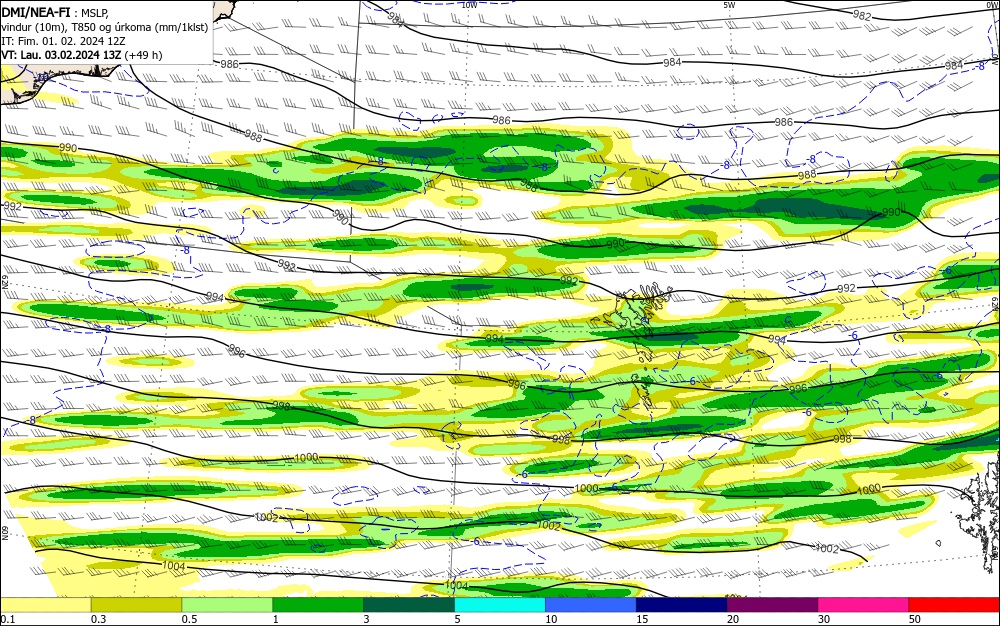The image size is (1000, 626).
Task: Click the "1" legend value
Action: point(276,619)
